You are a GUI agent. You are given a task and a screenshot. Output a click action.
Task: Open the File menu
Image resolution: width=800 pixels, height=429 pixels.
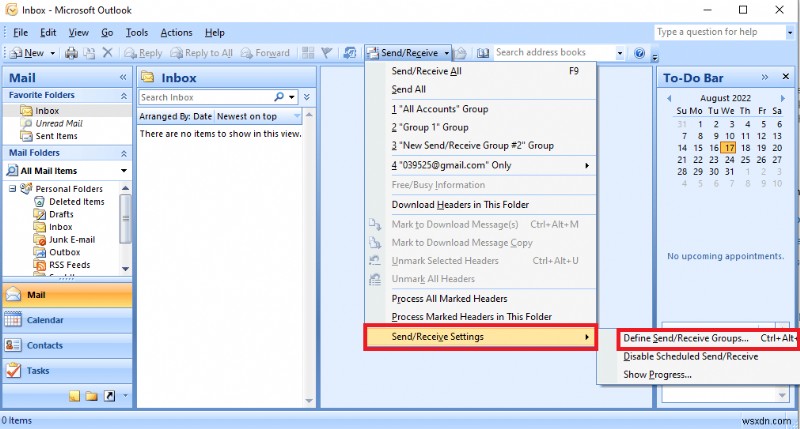point(20,33)
